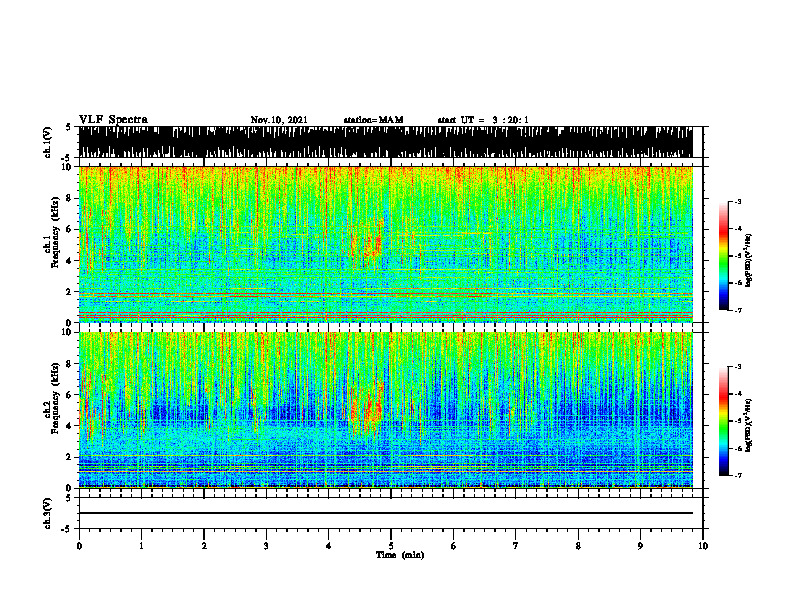The height and width of the screenshot is (612, 792).
Task: Click inside the ch.1 voltage waveform strip
Action: click(385, 142)
